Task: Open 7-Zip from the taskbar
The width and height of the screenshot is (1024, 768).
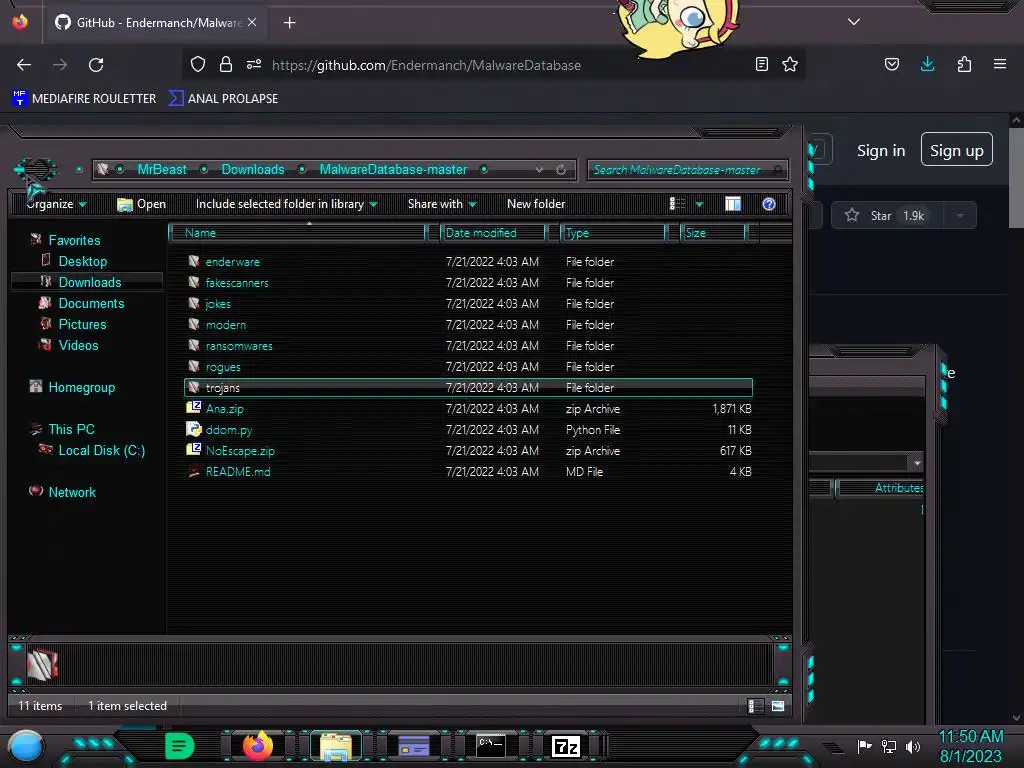Action: tap(566, 746)
